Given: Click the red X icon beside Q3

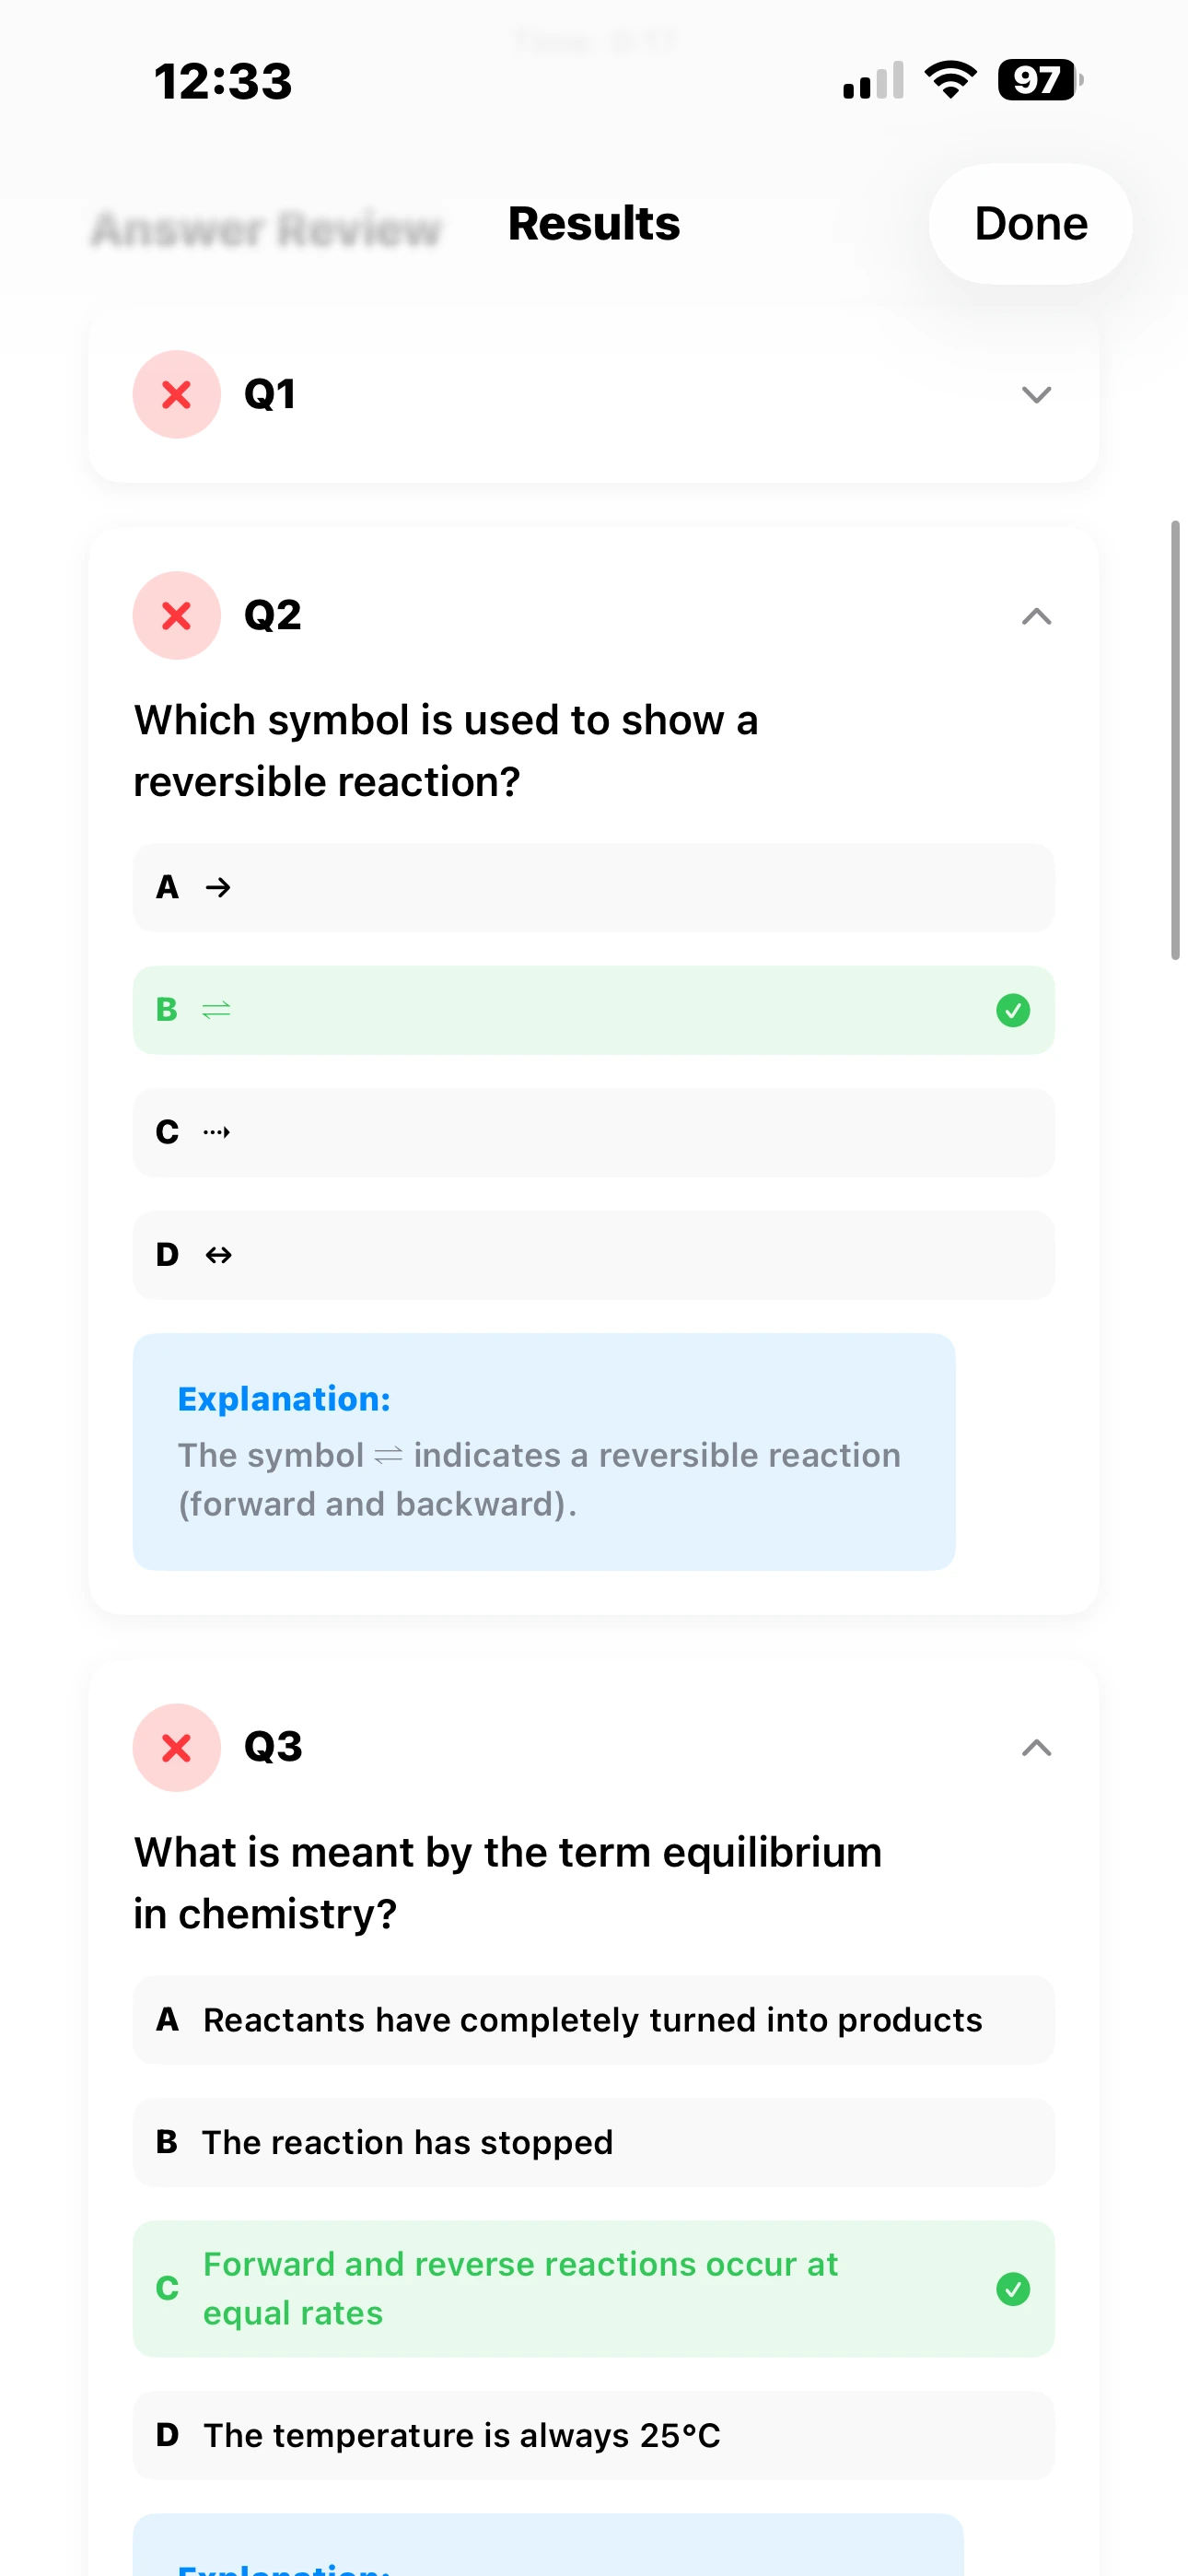Looking at the screenshot, I should 176,1748.
